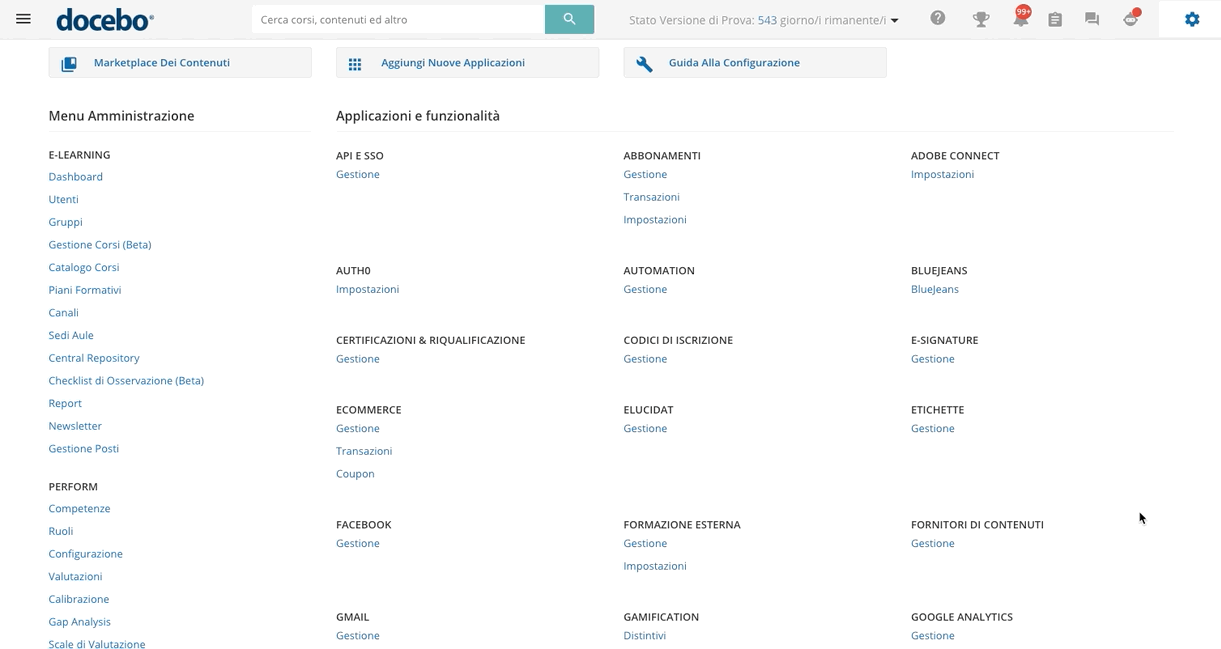Open the gamification trophy icon
This screenshot has height=649, width=1221.
(x=980, y=19)
